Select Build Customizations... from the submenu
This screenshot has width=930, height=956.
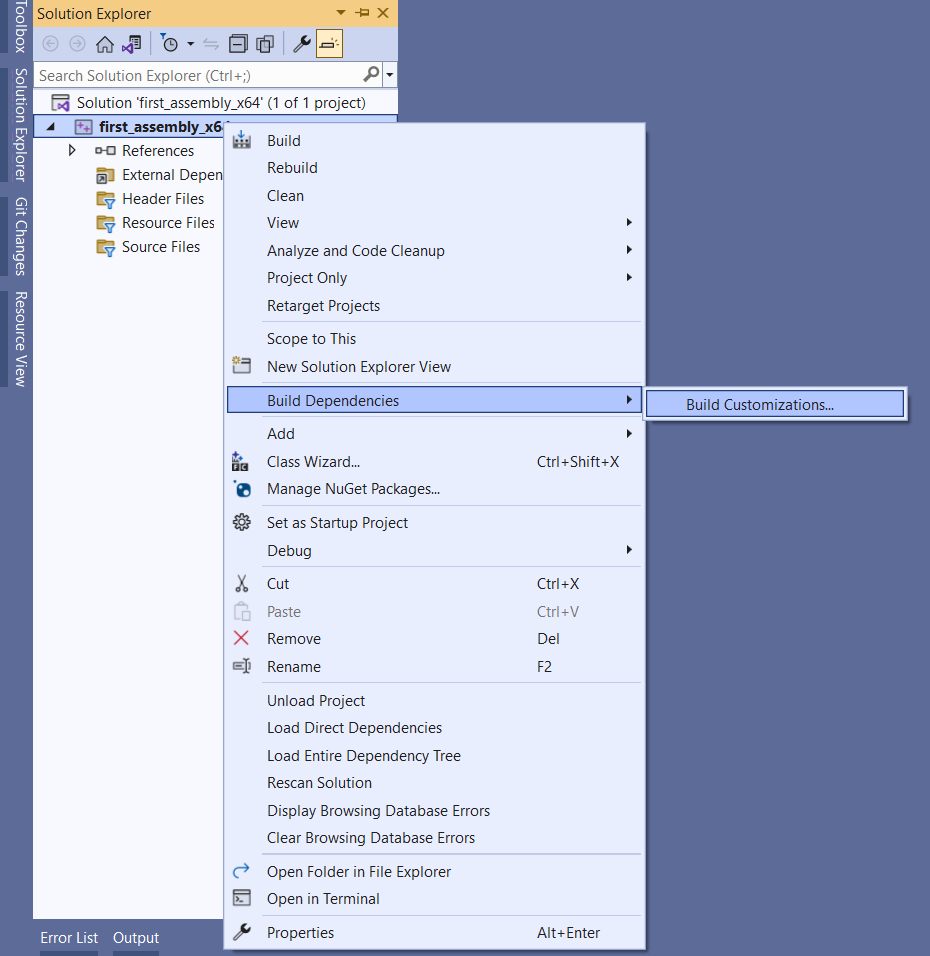(x=759, y=405)
